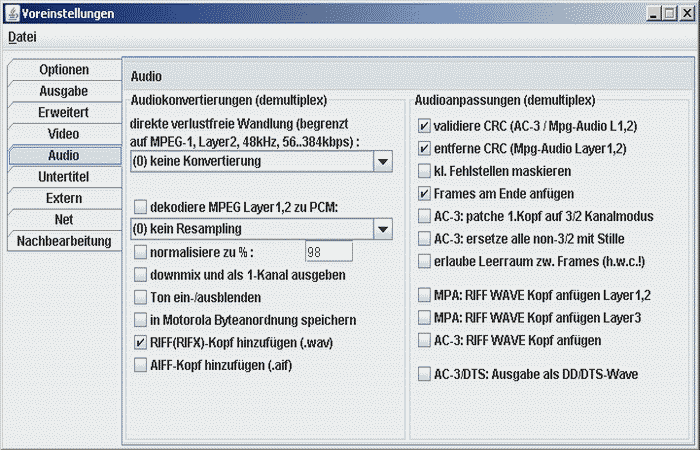Disable 'validiere CRC' checkbox
Screen dimensions: 700x450
[425, 127]
